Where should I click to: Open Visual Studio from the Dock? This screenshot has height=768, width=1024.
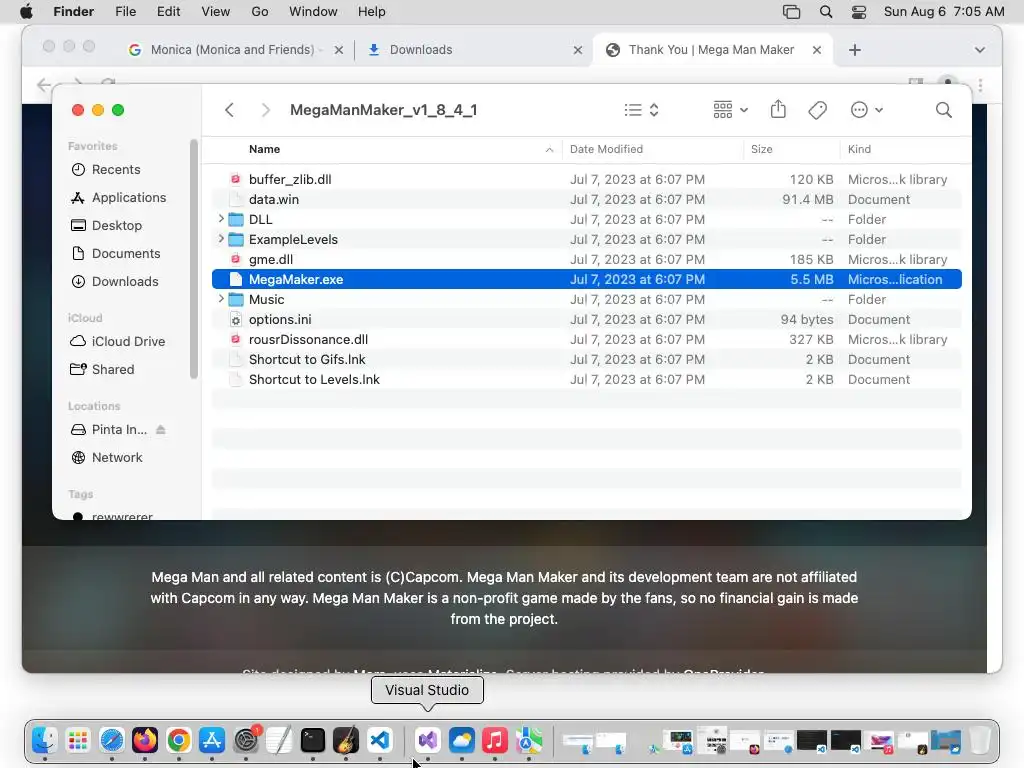coord(428,740)
